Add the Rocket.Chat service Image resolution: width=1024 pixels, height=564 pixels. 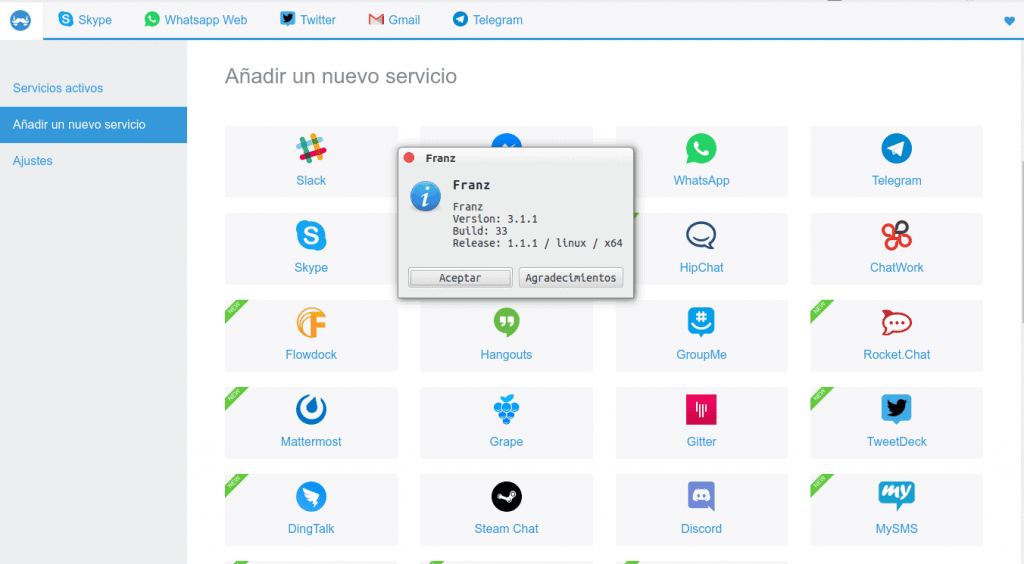(x=896, y=323)
